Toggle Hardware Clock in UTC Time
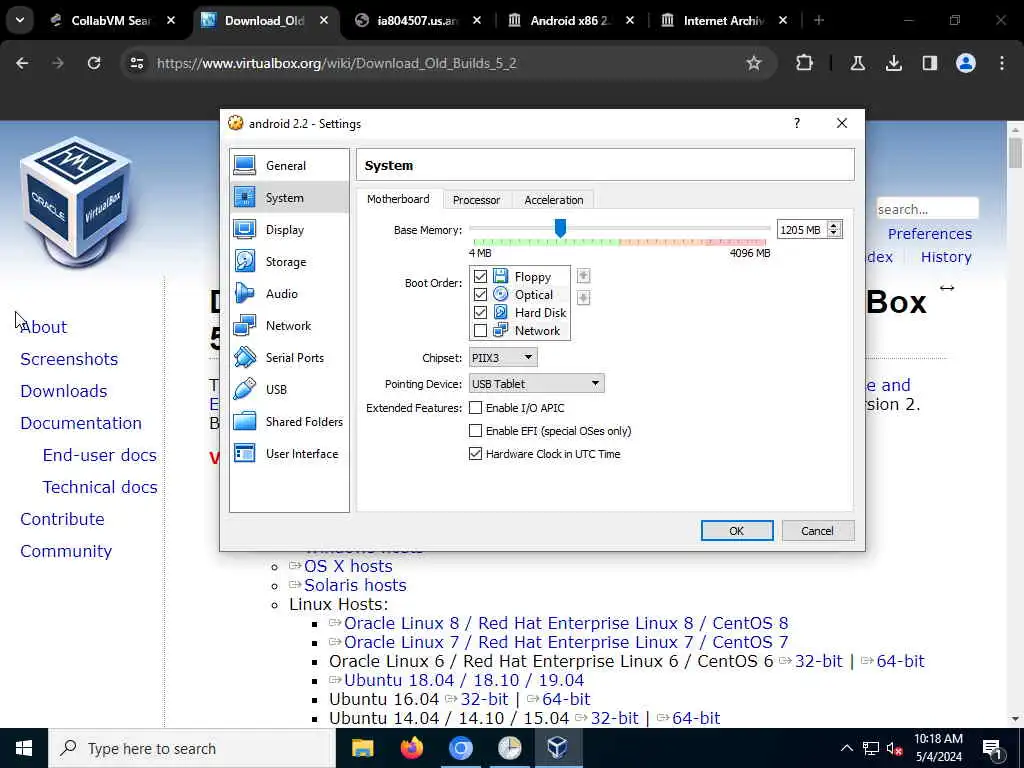 click(x=475, y=453)
